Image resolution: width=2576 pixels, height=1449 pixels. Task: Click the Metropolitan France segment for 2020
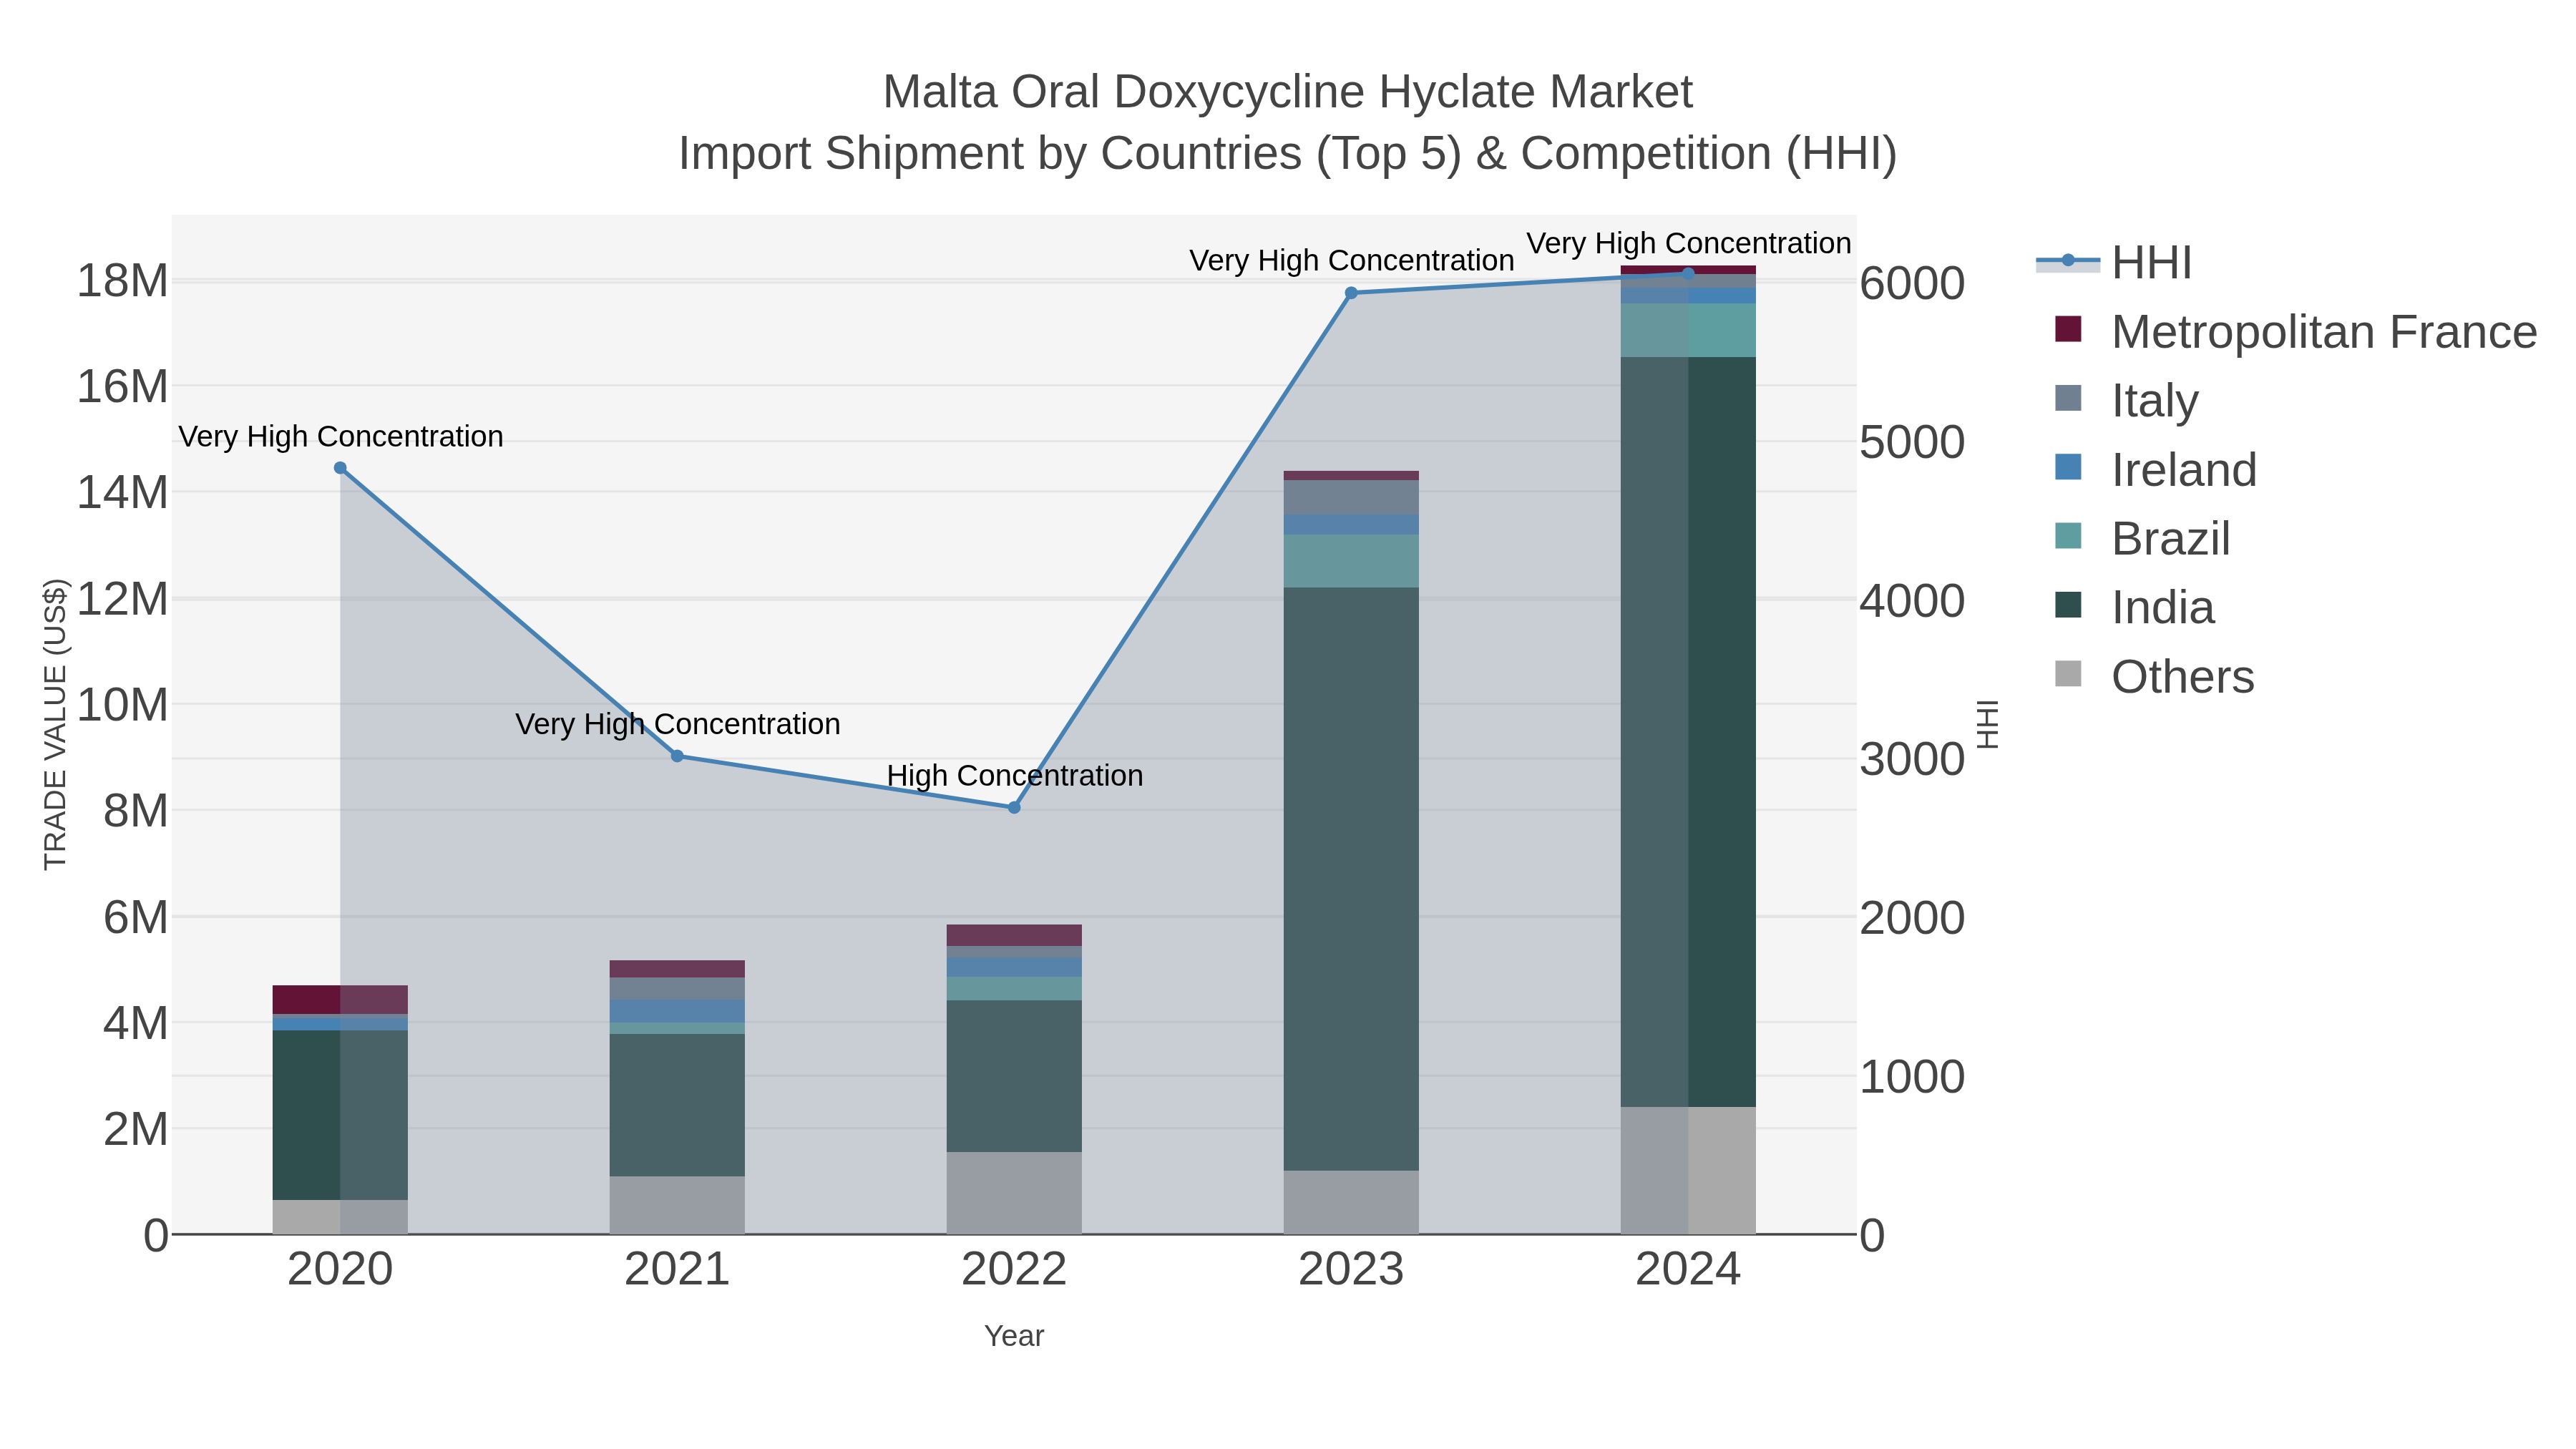(x=340, y=1000)
